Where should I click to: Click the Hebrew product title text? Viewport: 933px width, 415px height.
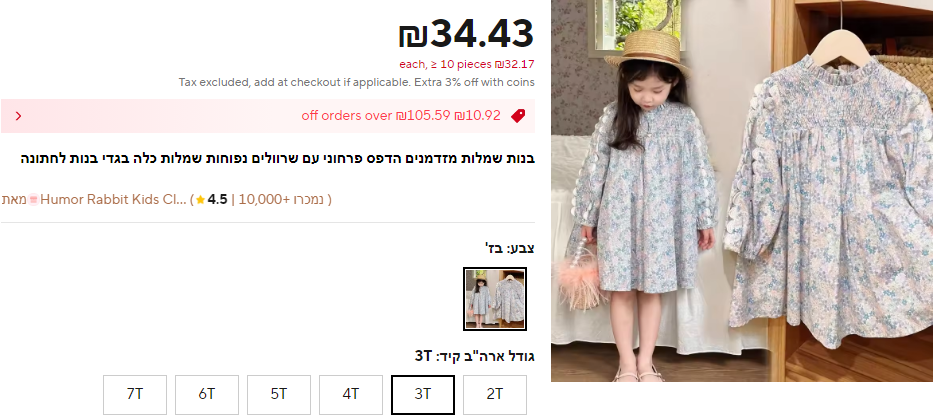278,158
